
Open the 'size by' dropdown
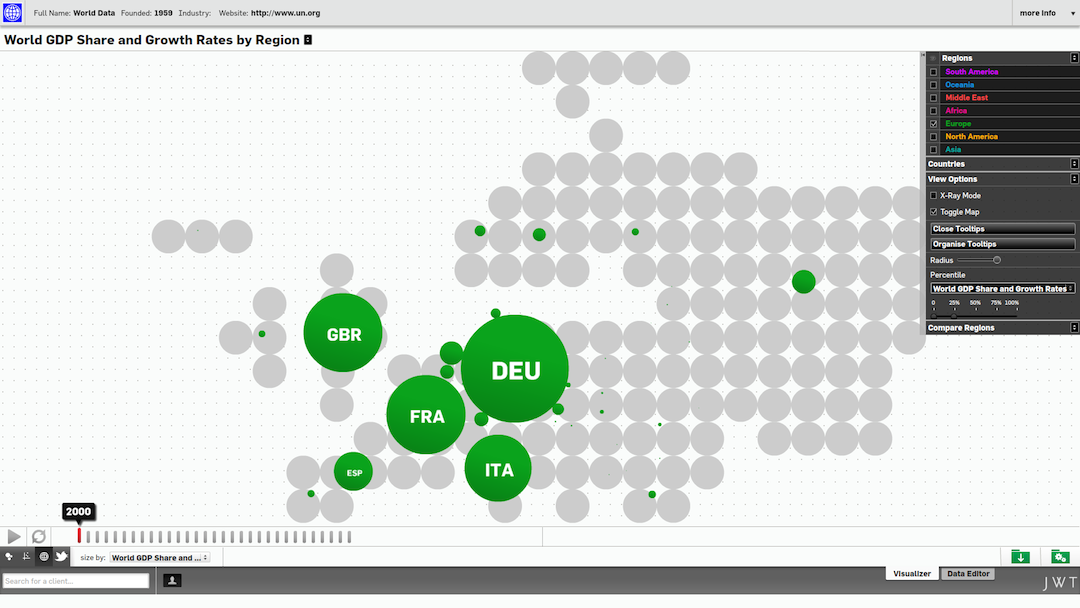coord(160,558)
